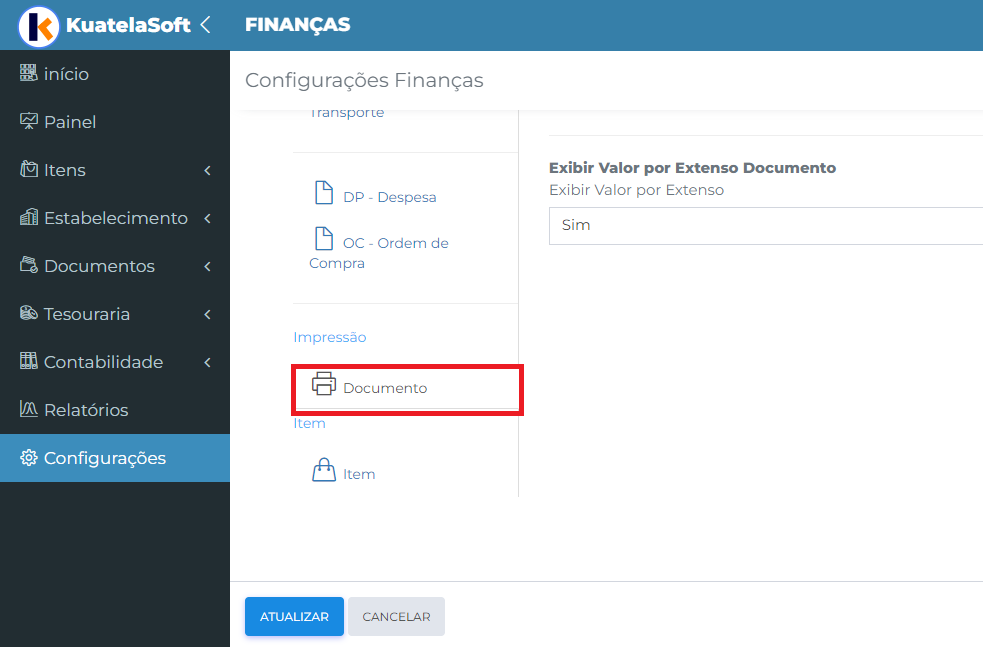
Task: Click the KuatelaSoft logo icon
Action: [39, 26]
